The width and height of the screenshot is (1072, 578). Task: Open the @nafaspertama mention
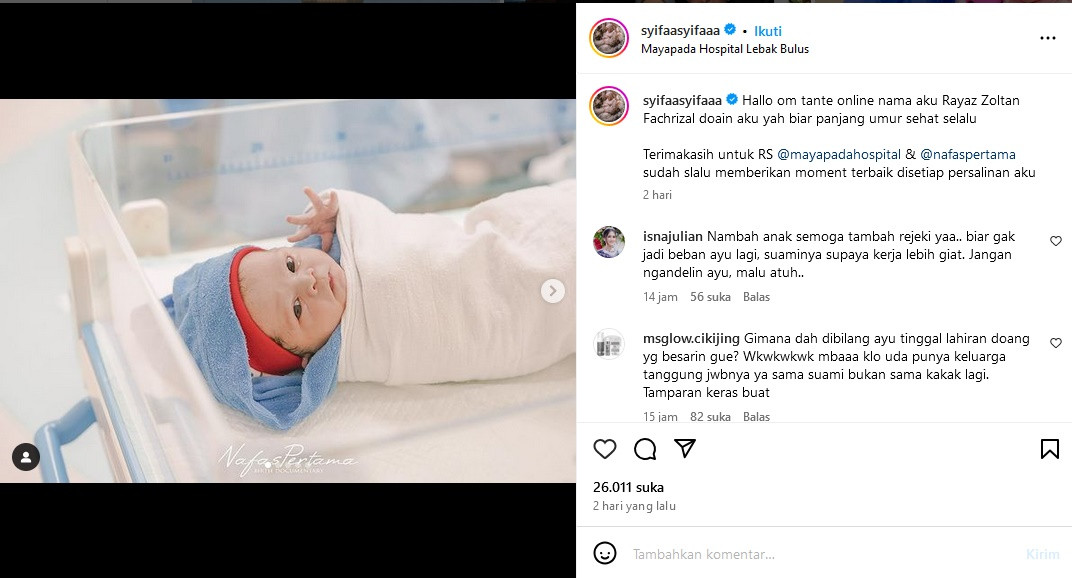tap(967, 155)
